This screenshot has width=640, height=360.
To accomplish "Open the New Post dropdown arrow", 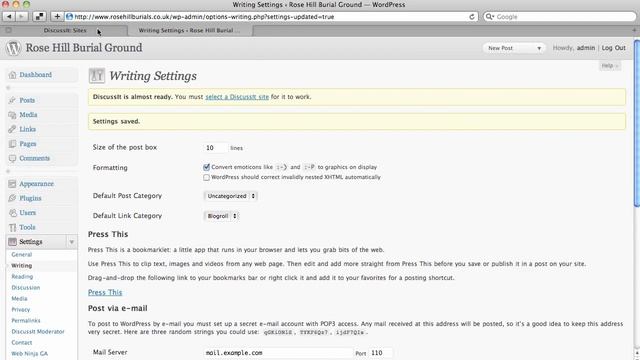I will click(539, 48).
